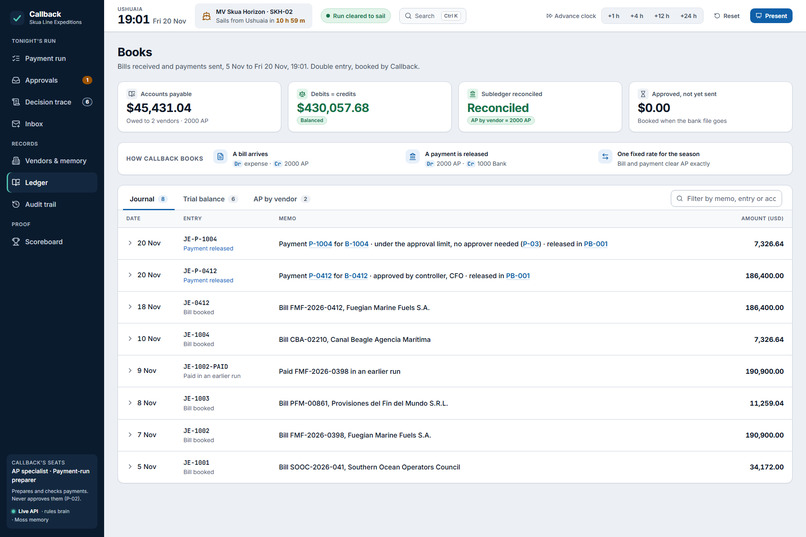Open the Scoreboard page
806x537 pixels.
(x=51, y=242)
